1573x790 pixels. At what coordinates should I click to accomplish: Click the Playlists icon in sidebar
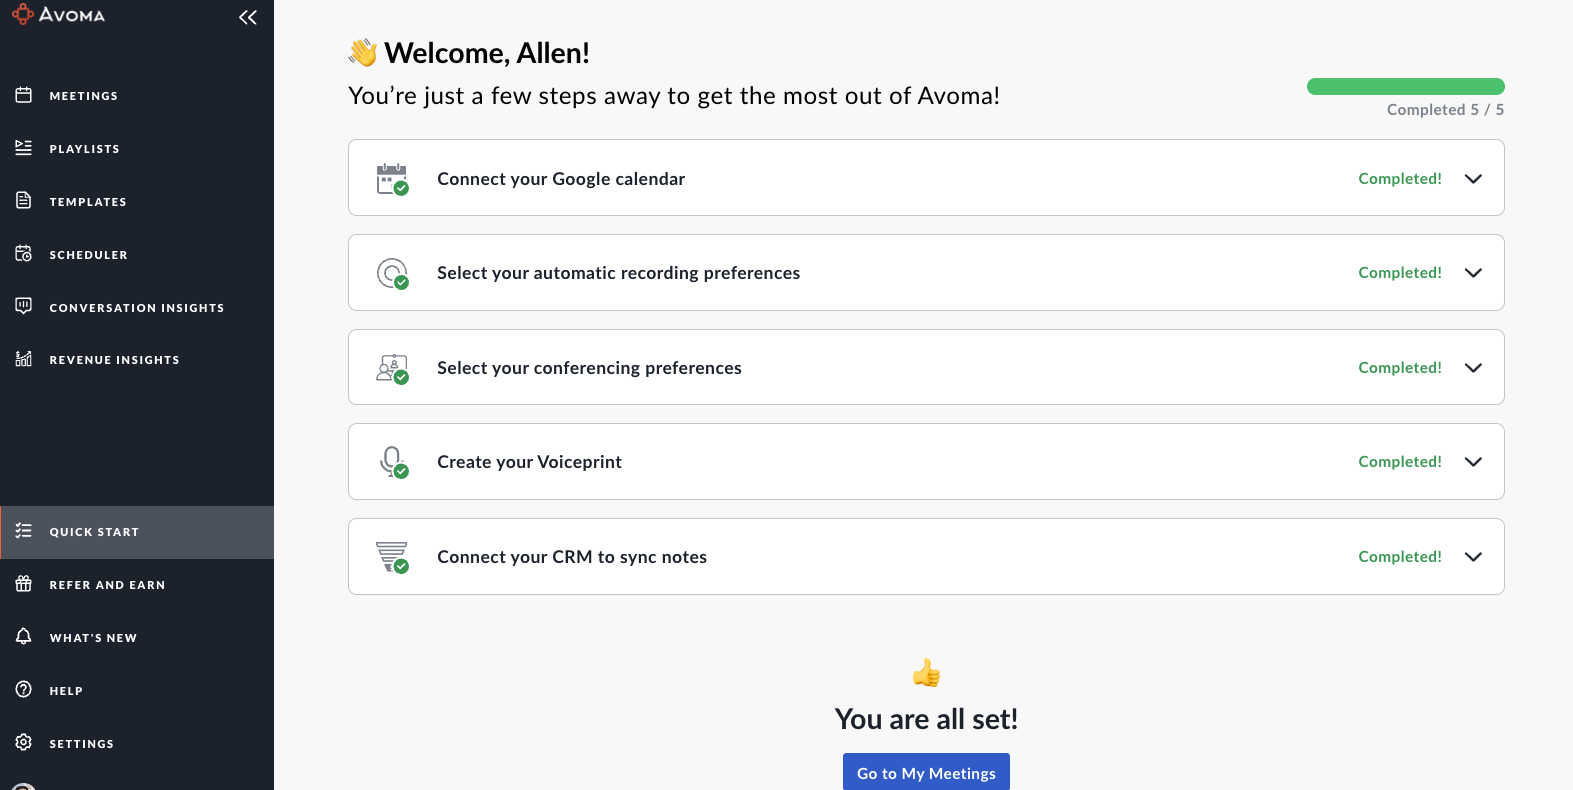click(24, 148)
